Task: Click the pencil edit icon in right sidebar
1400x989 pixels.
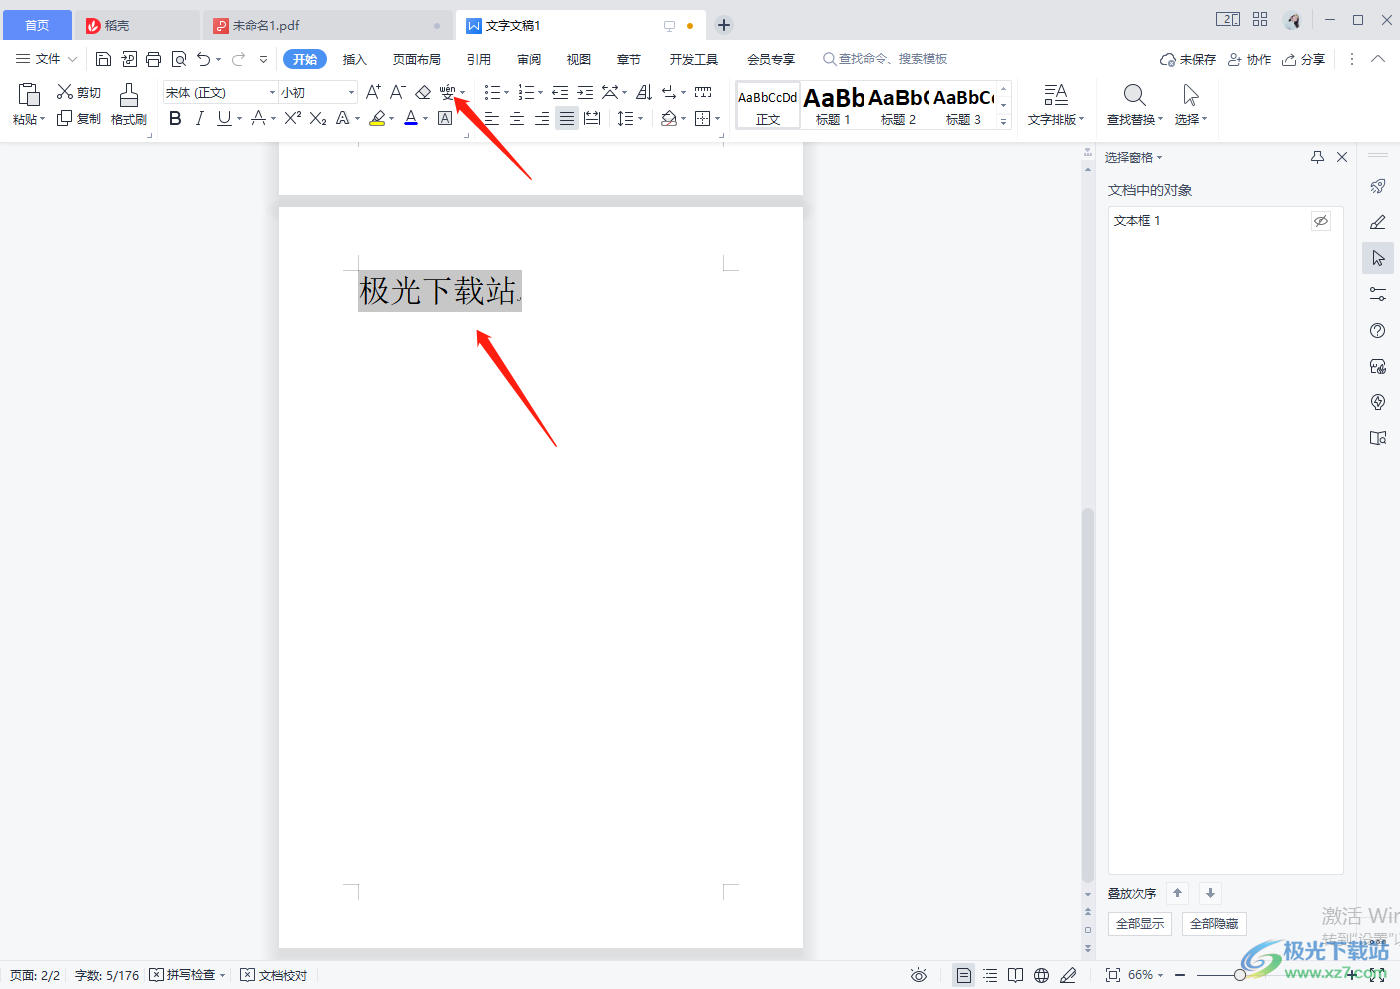Action: click(1378, 222)
